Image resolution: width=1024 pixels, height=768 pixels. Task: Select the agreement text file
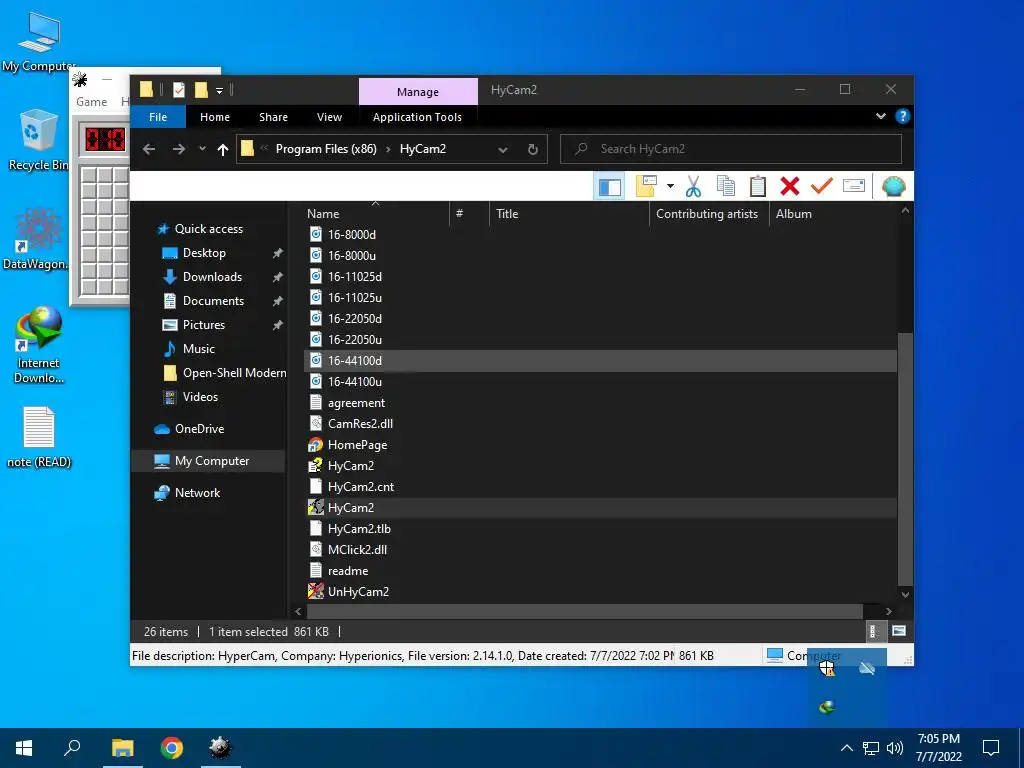356,403
